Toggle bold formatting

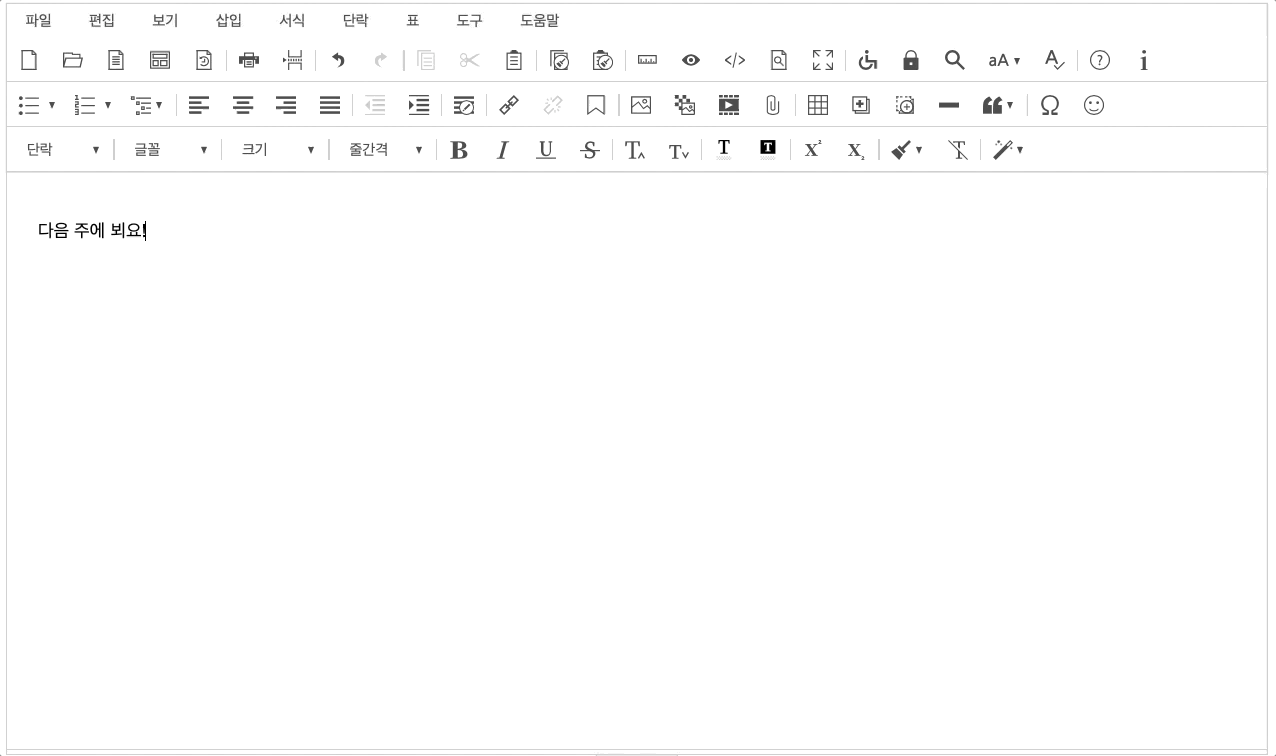459,150
